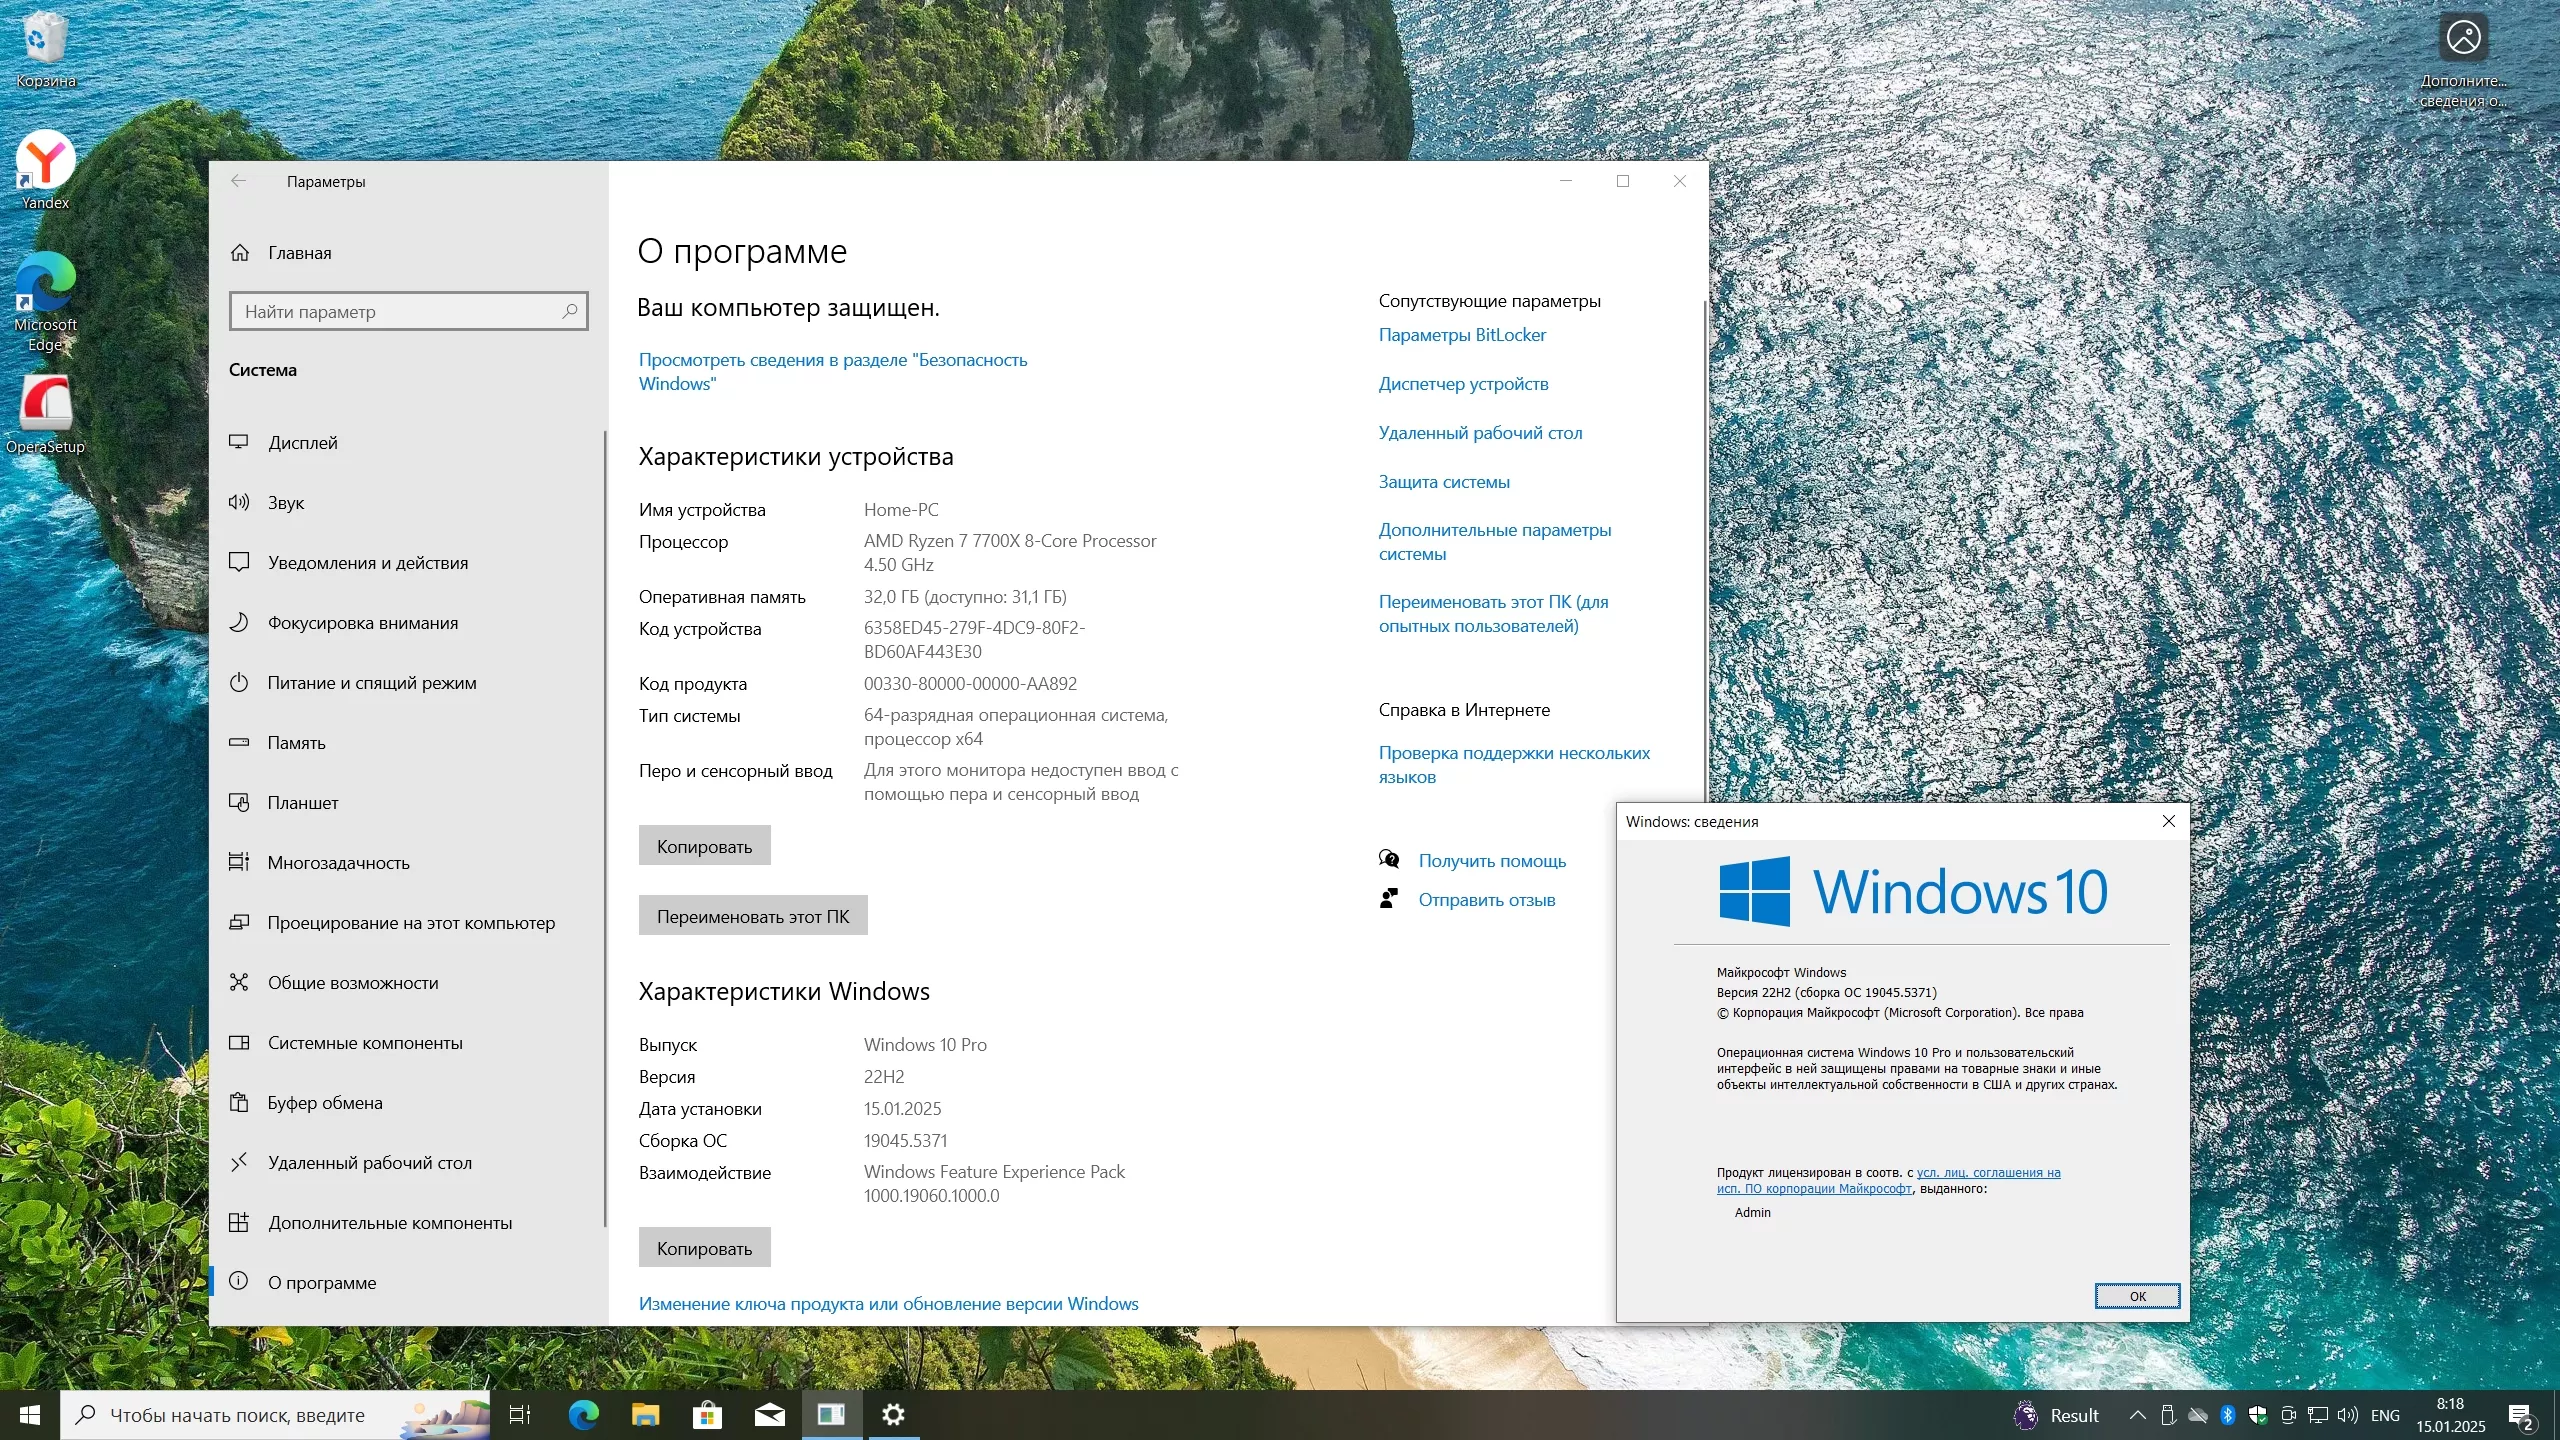Viewport: 2560px width, 1440px height.
Task: Open the Mail app in the taskbar
Action: (769, 1414)
